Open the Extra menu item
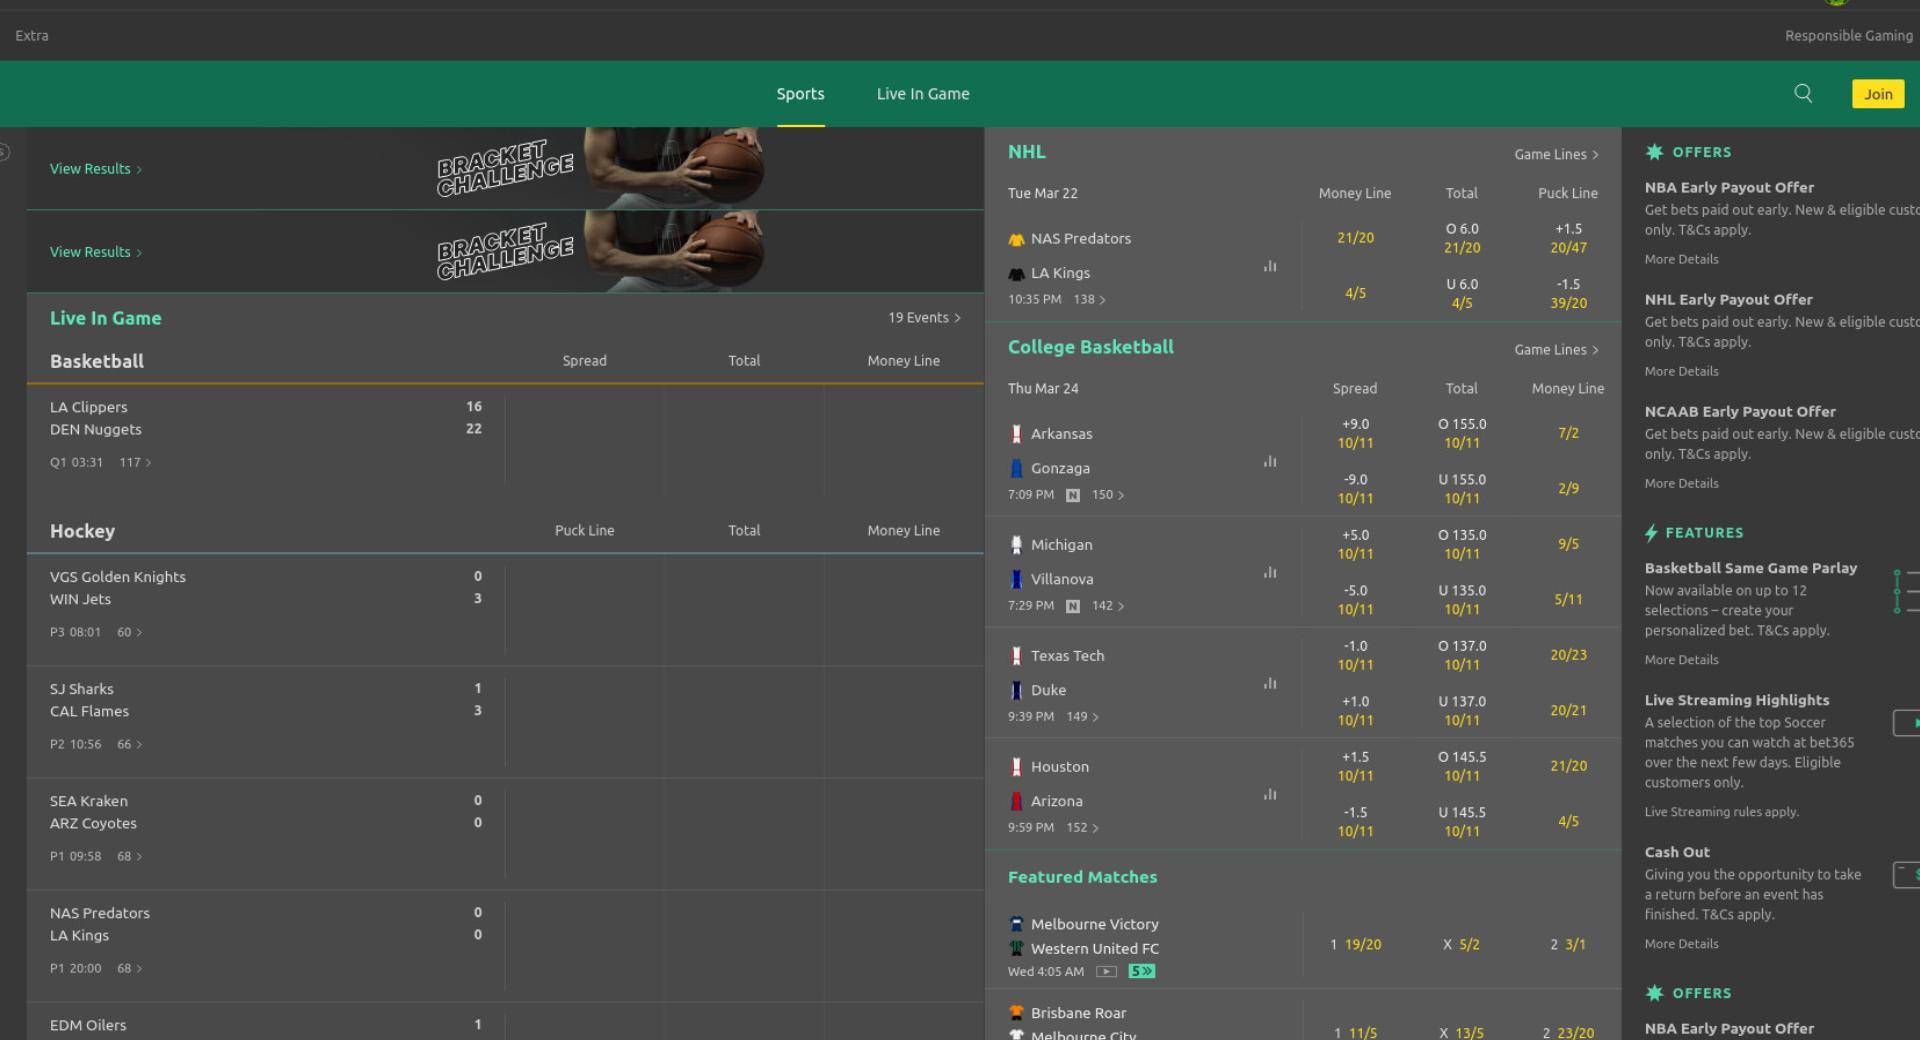 [32, 35]
